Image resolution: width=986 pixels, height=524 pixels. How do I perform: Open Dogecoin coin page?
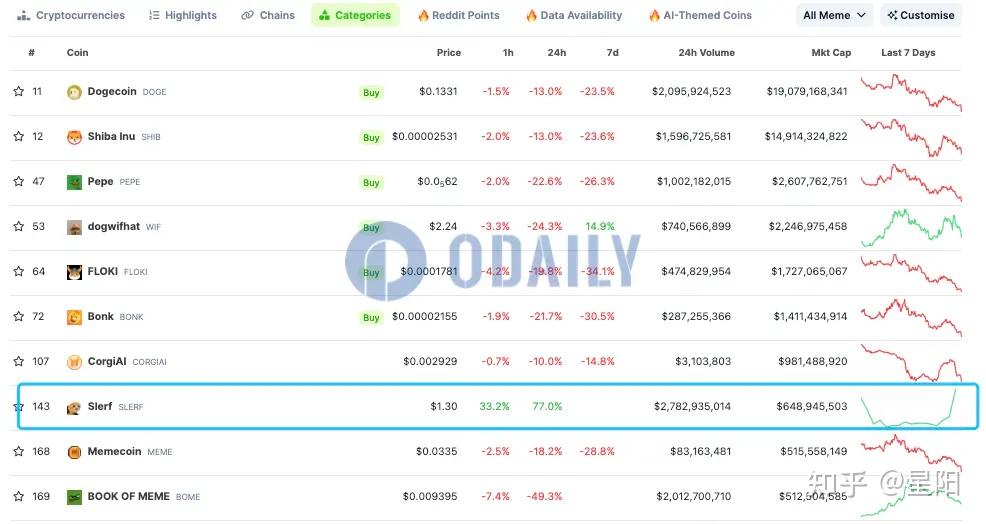click(x=112, y=92)
